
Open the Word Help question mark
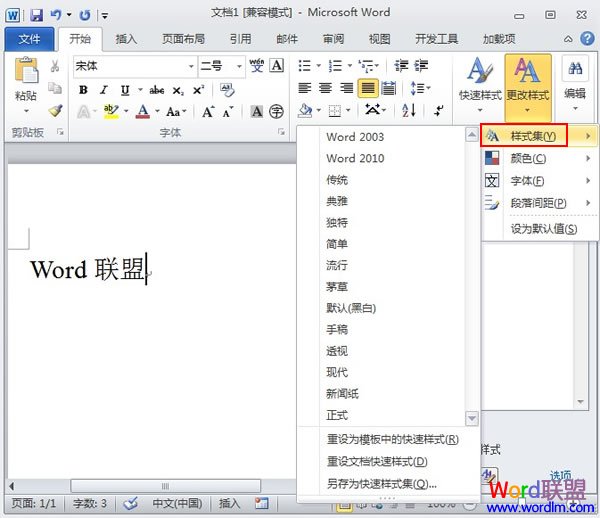click(x=587, y=39)
